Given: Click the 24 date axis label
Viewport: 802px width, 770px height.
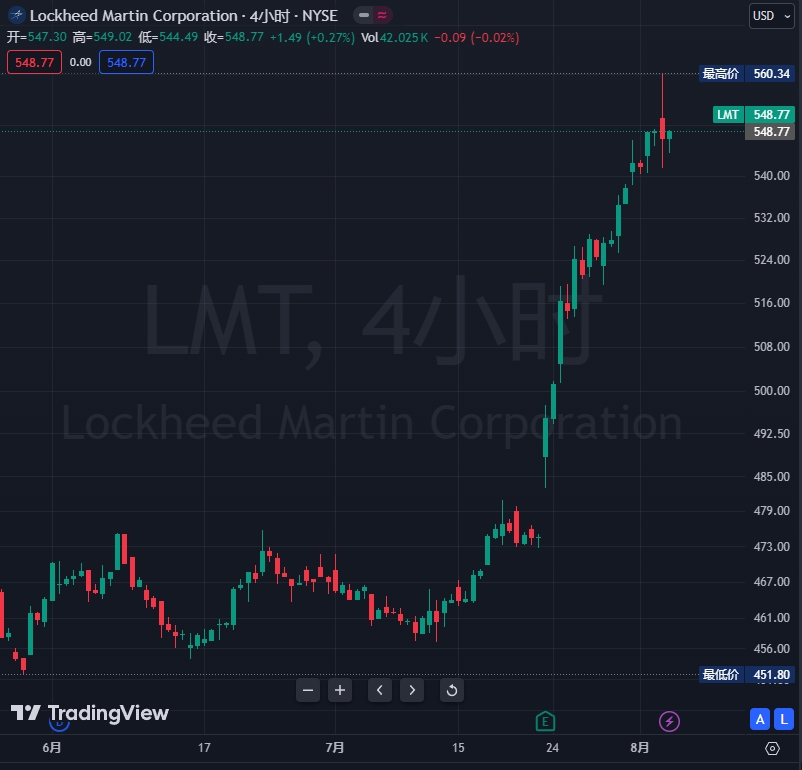Looking at the screenshot, I should click(x=552, y=748).
